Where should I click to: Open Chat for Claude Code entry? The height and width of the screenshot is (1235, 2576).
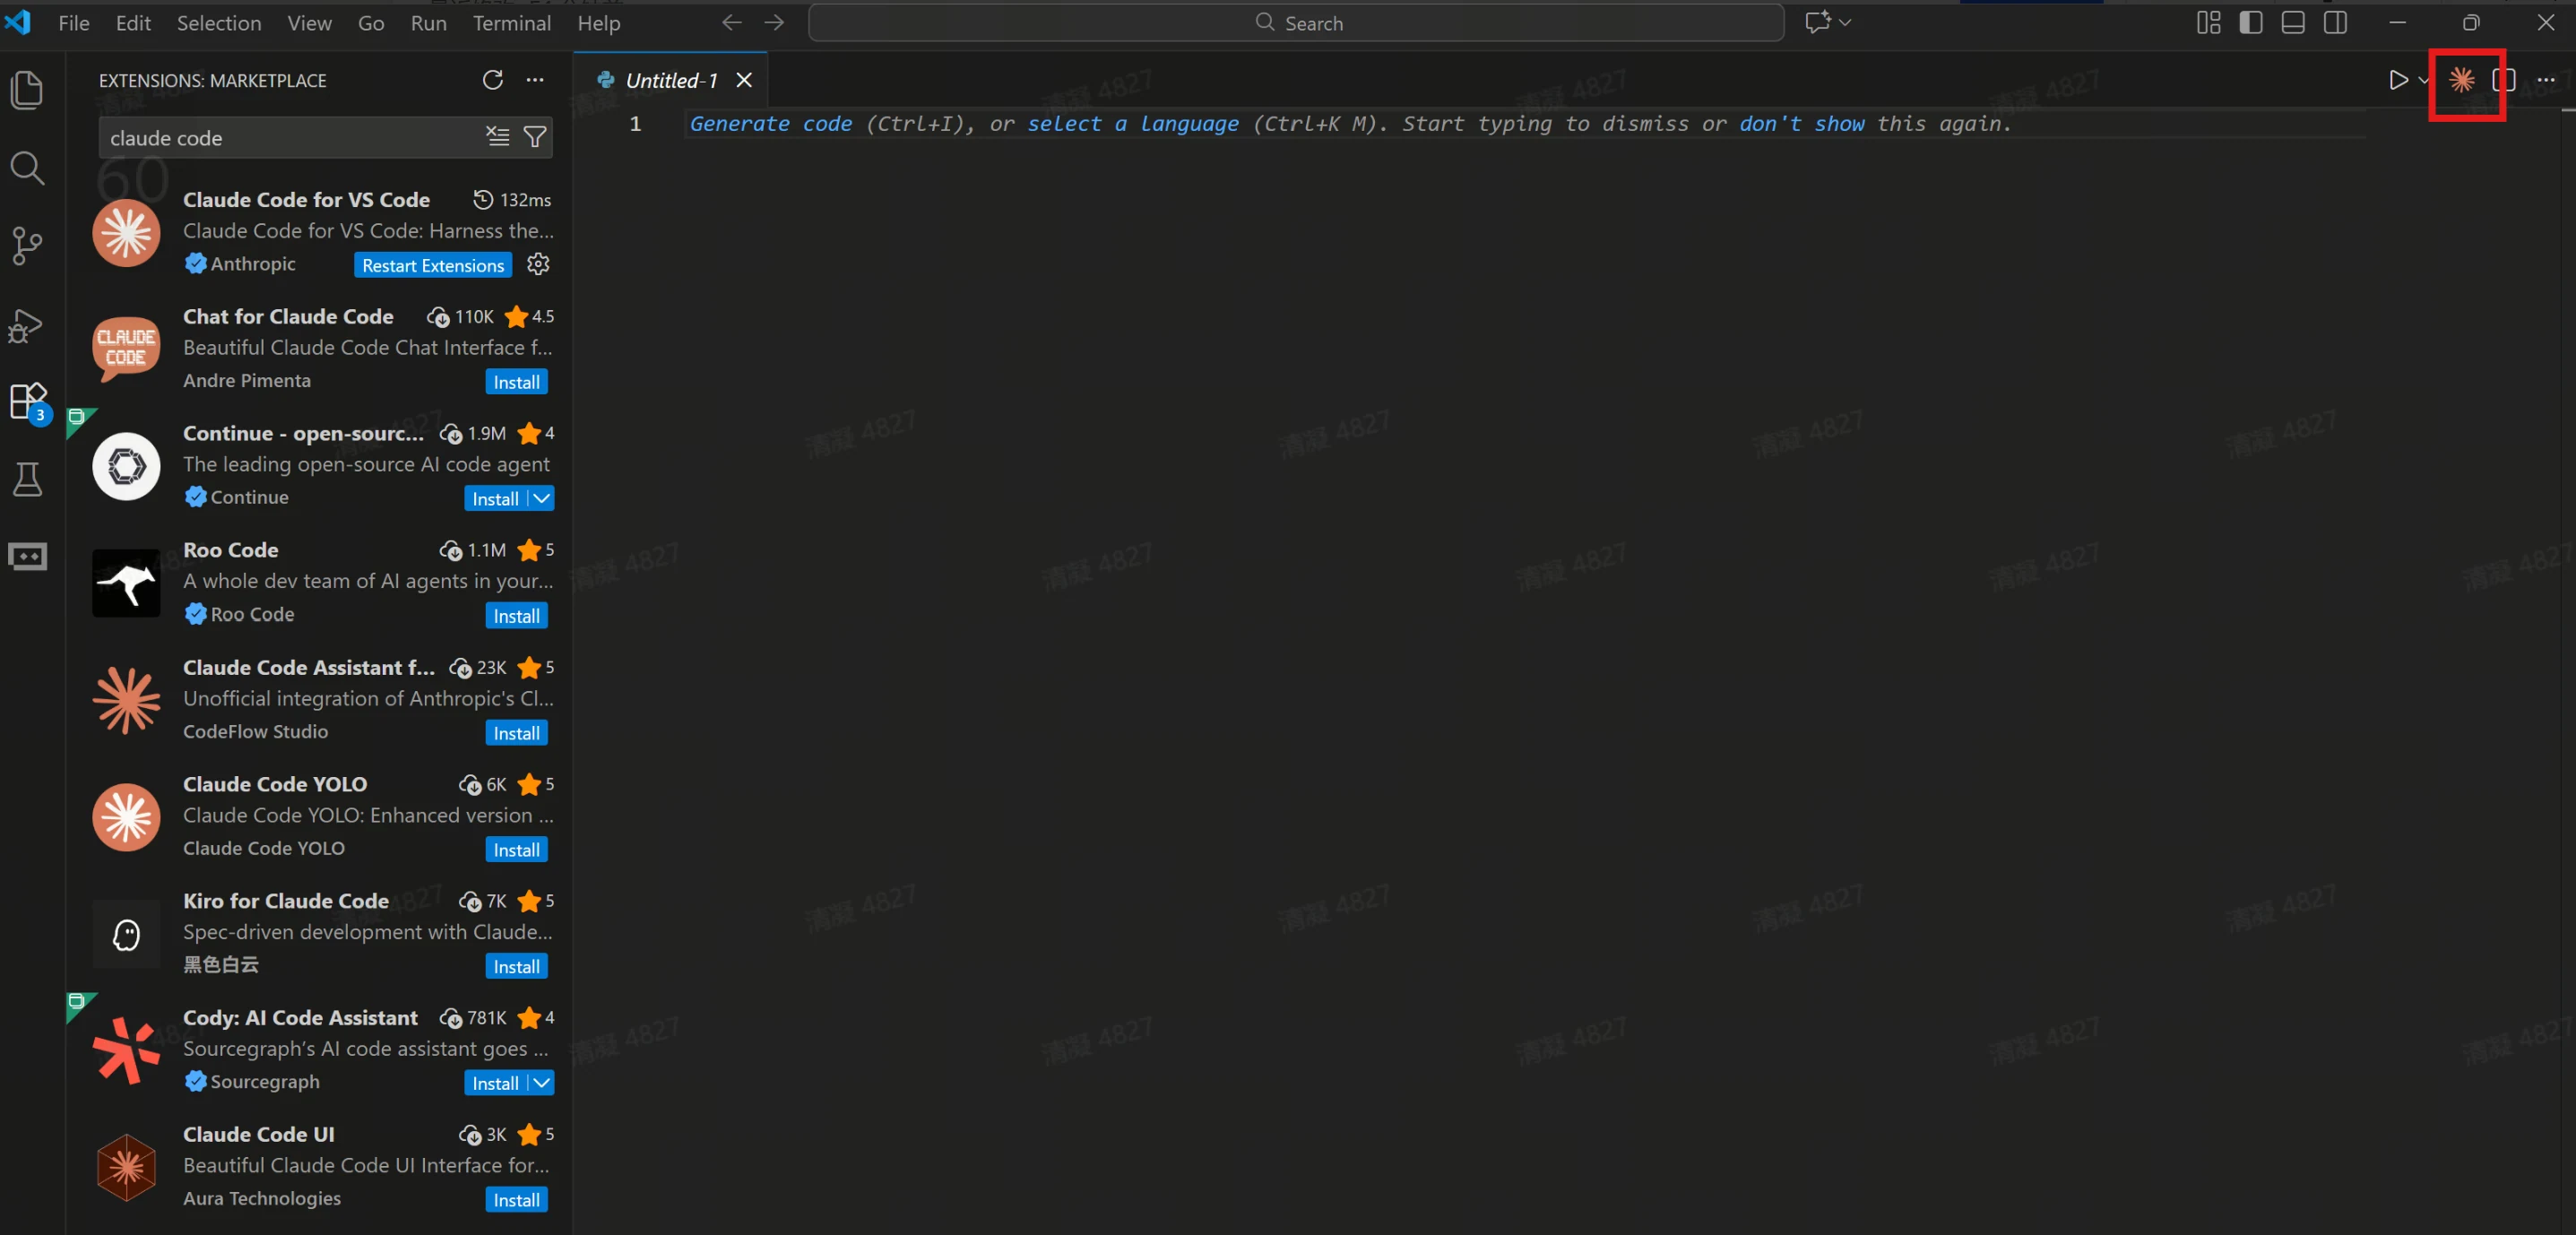320,349
